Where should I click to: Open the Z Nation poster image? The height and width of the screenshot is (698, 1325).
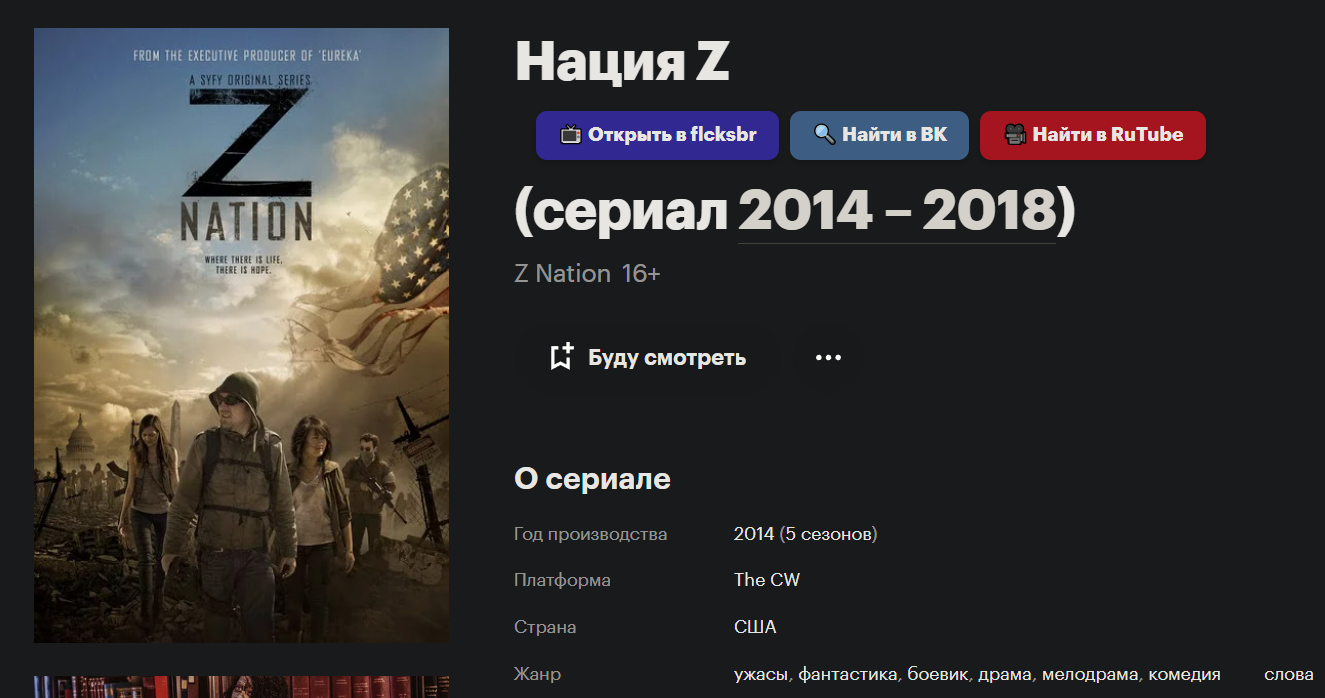241,335
